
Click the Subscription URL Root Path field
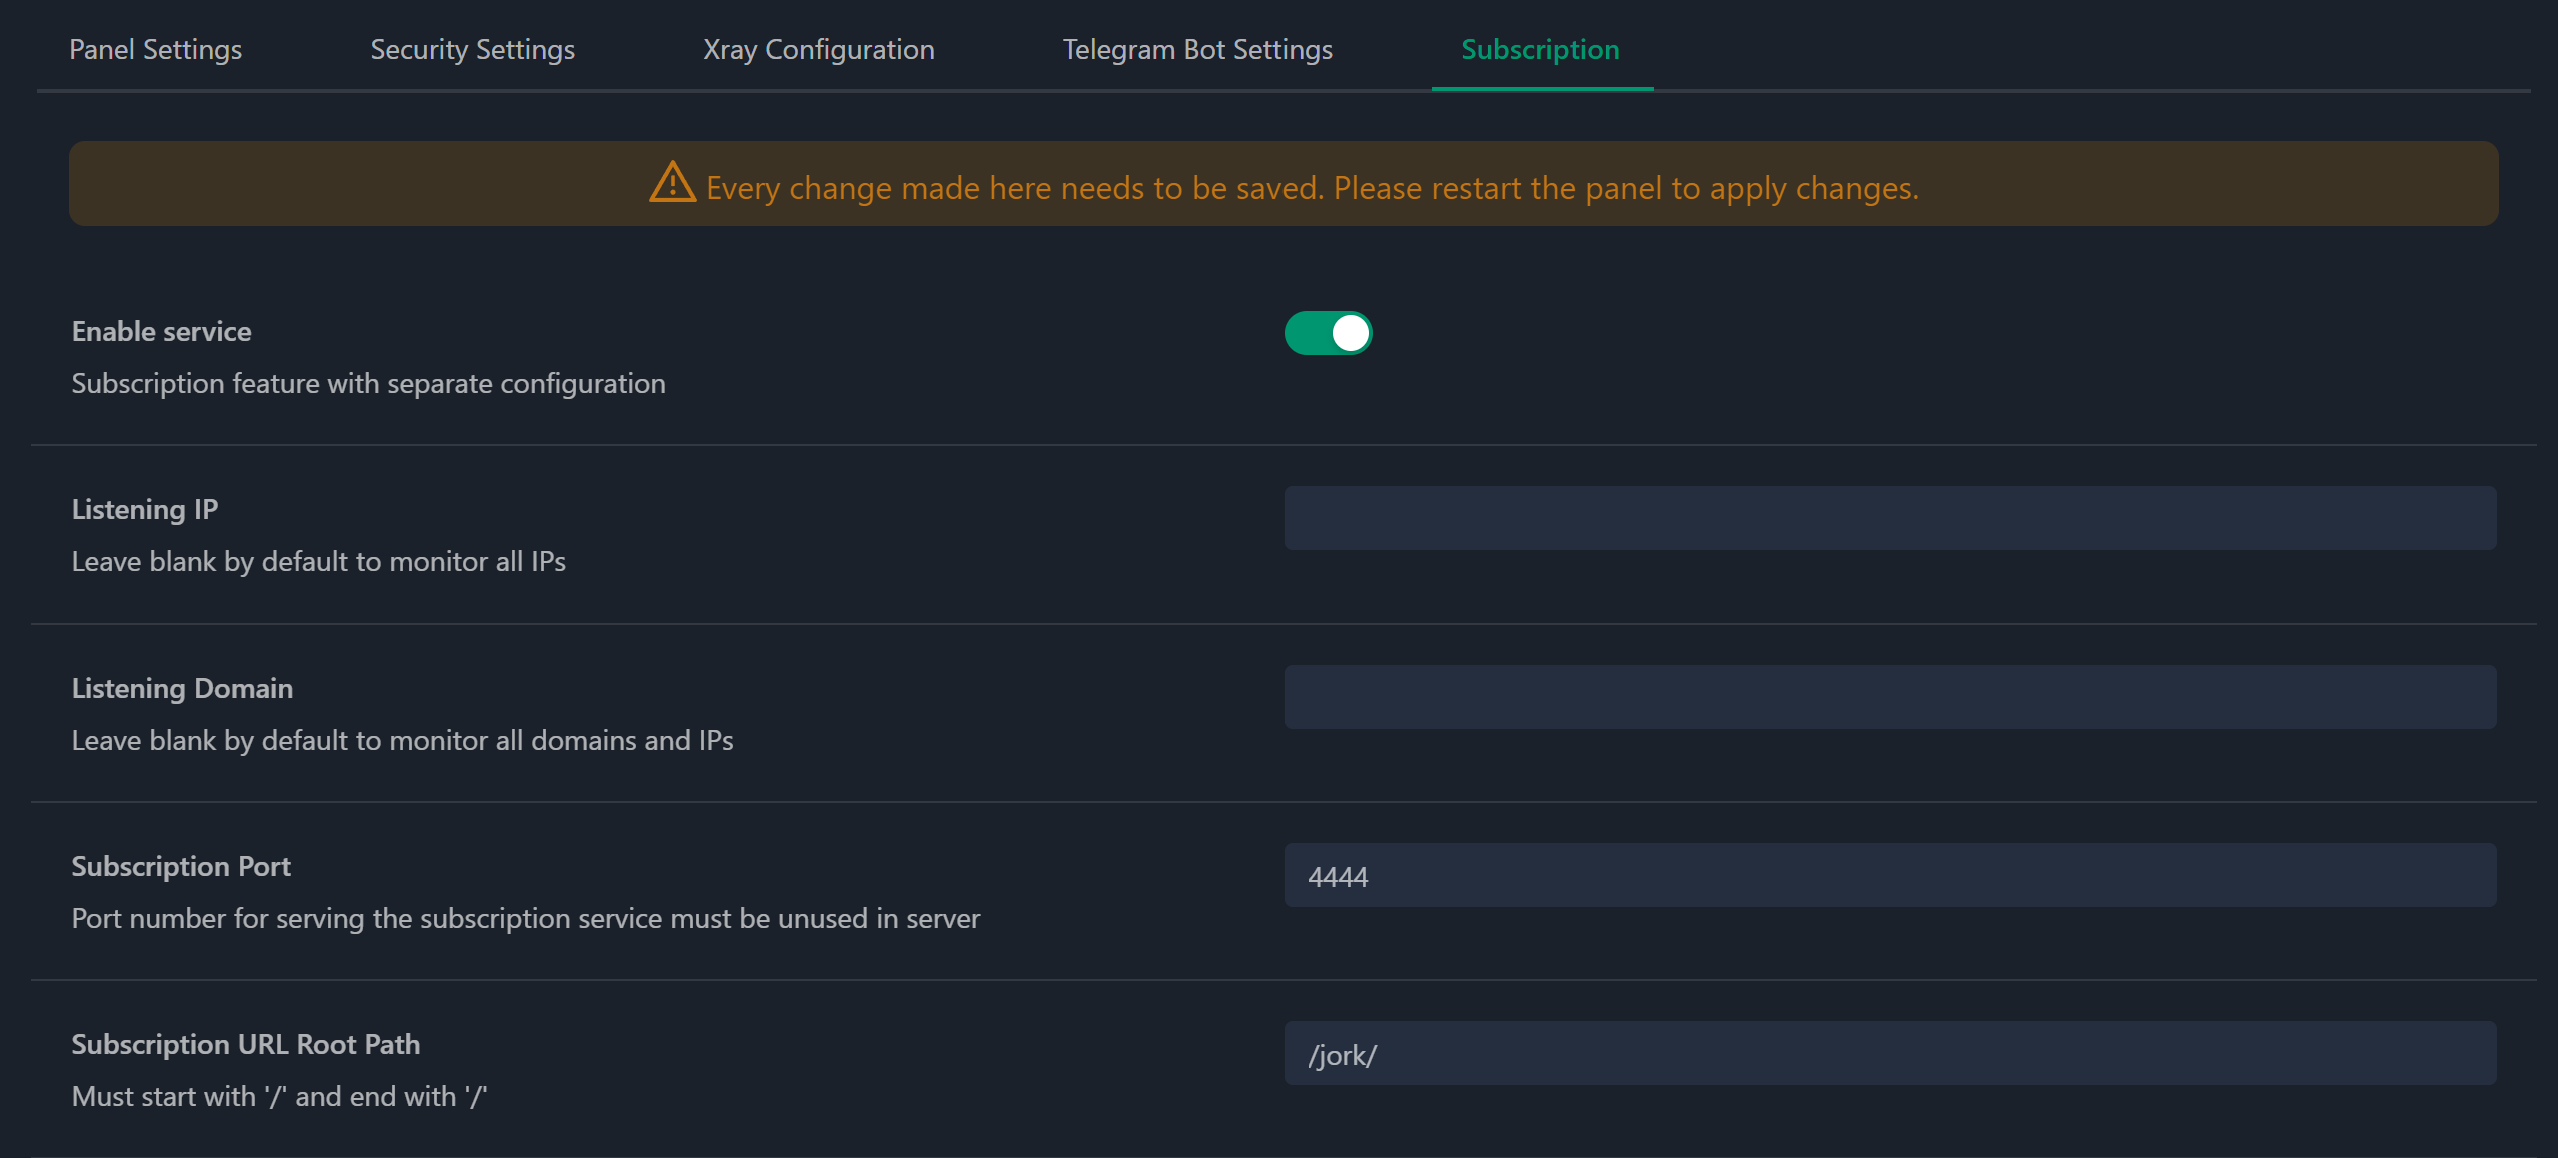tap(1890, 1053)
